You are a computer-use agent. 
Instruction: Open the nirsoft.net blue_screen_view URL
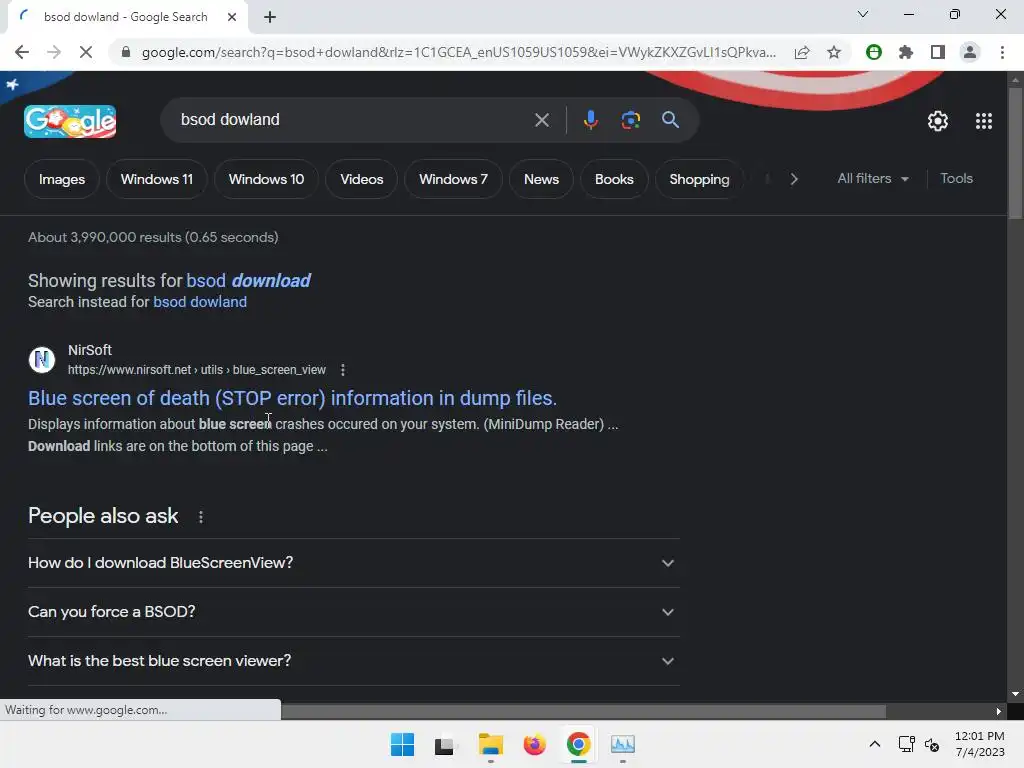pyautogui.click(x=197, y=370)
